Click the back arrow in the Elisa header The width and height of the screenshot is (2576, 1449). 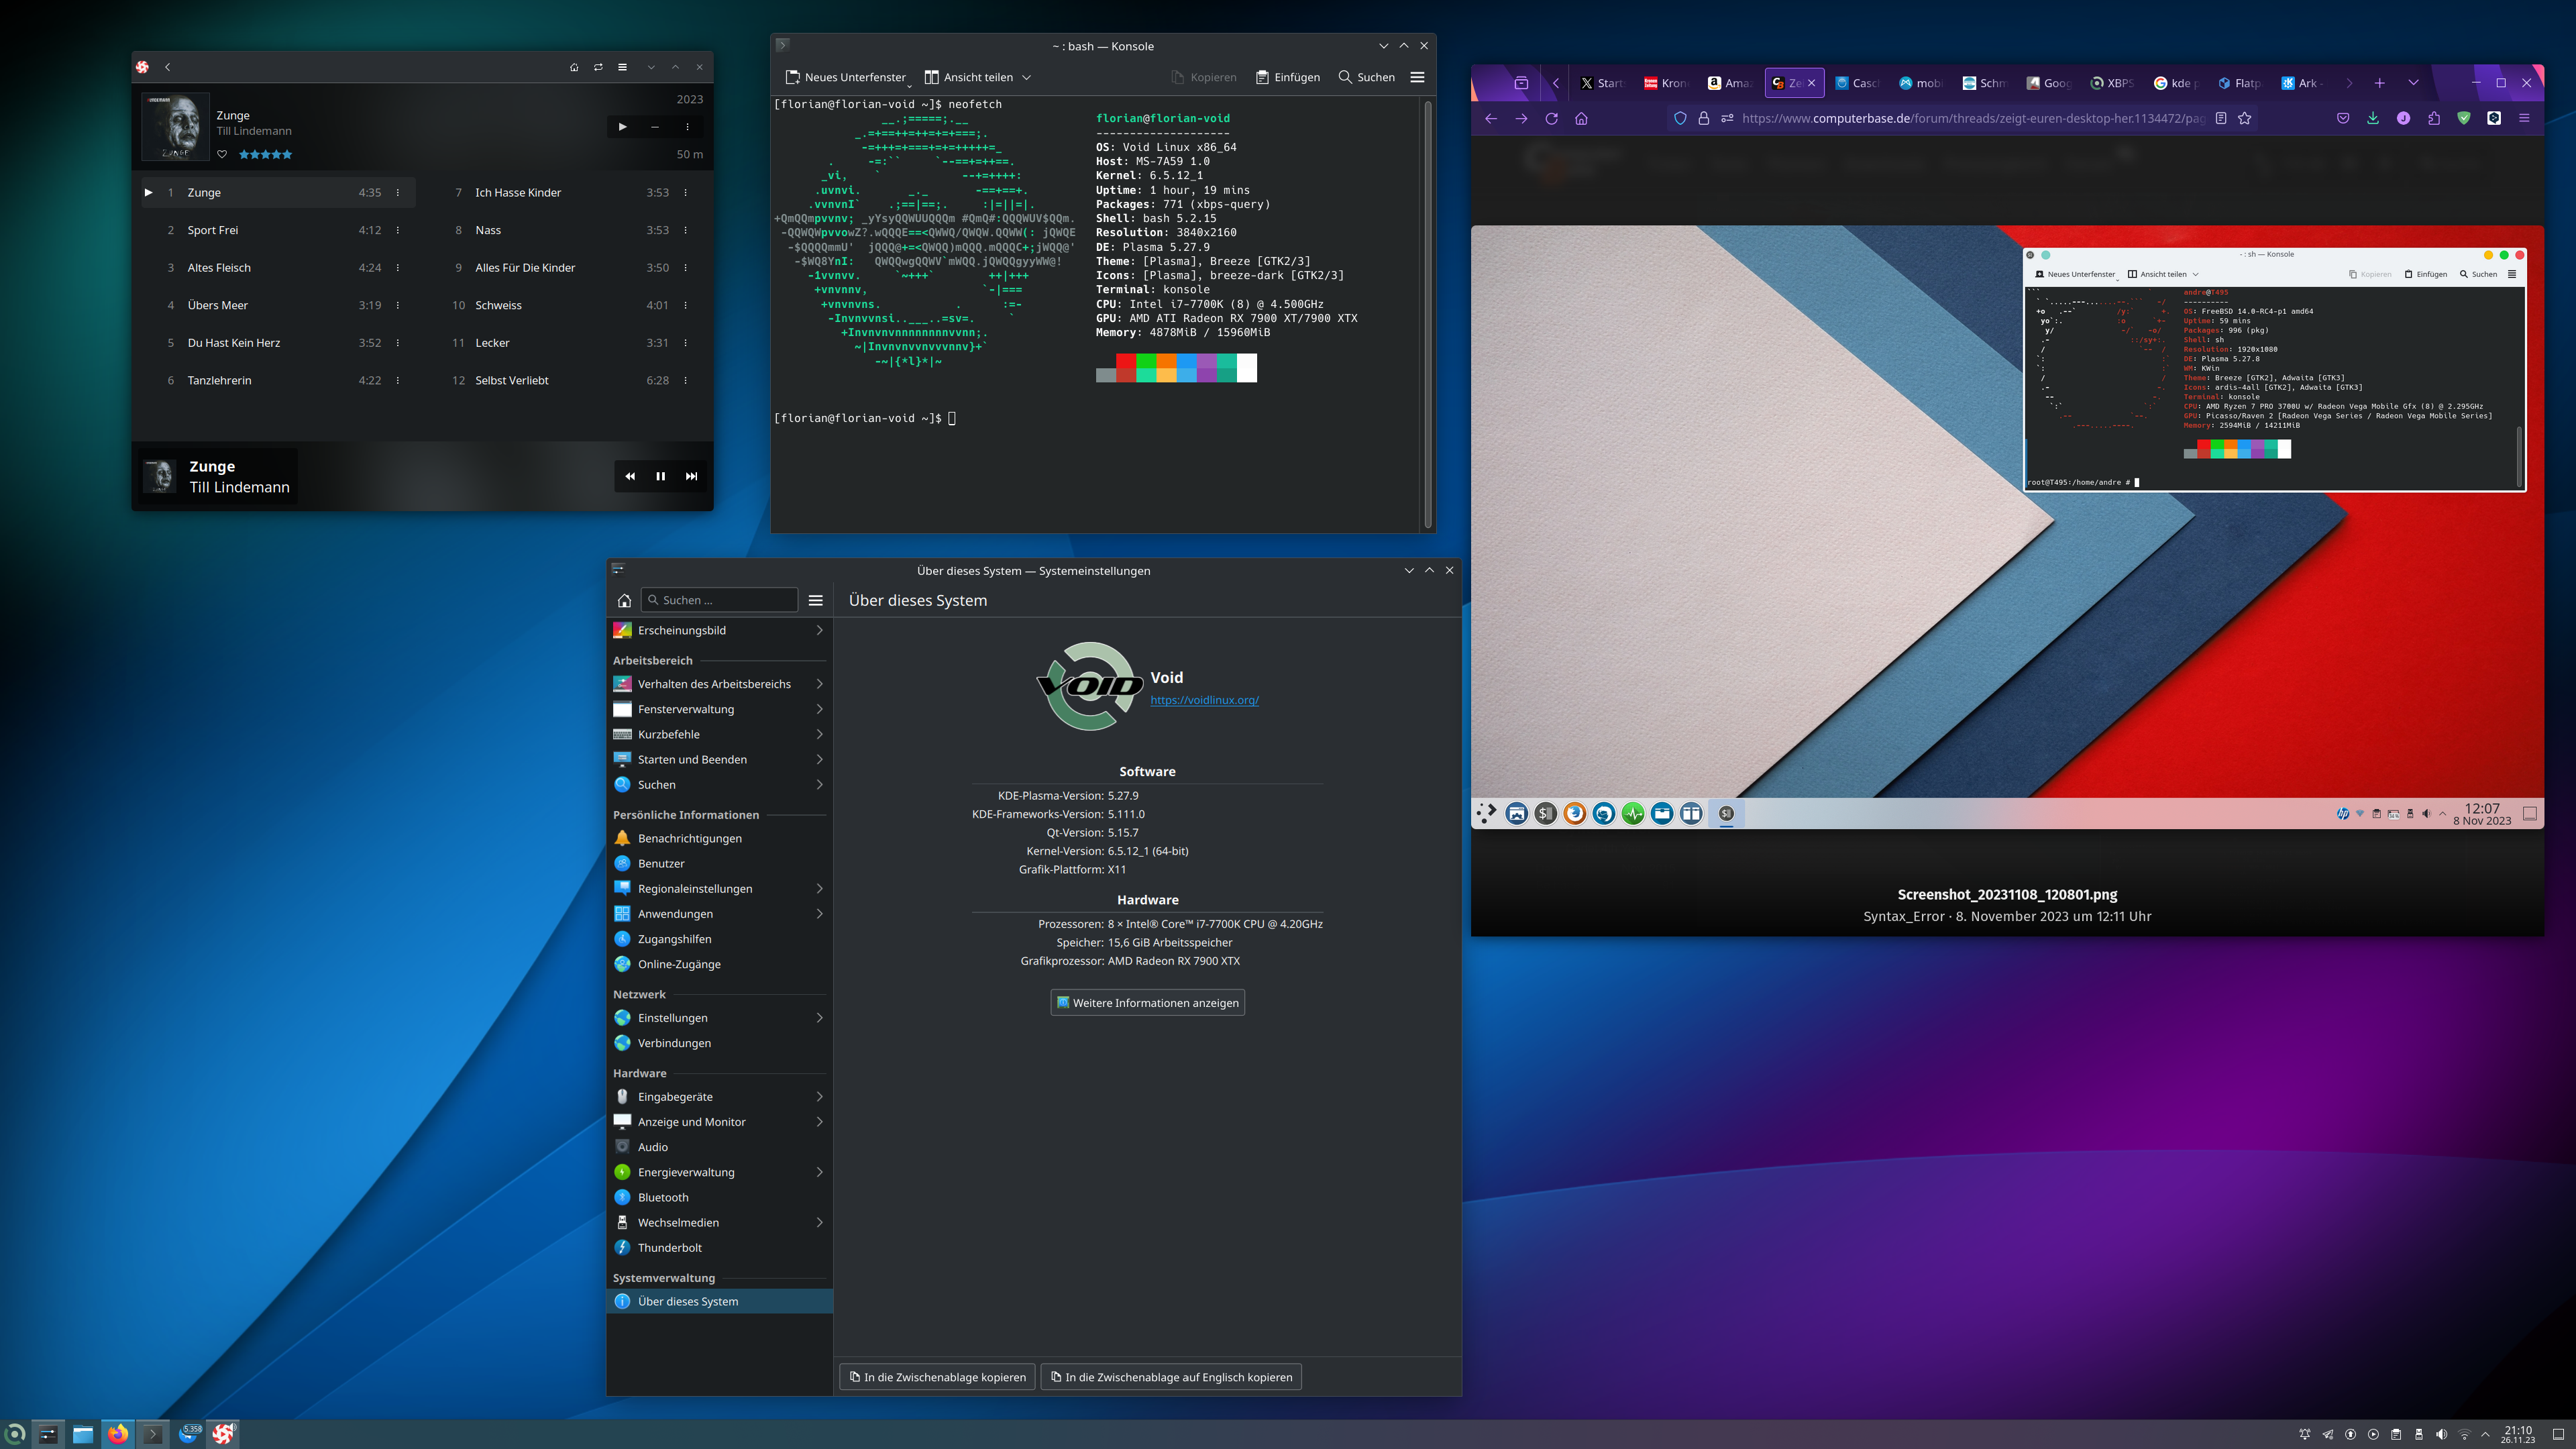[168, 67]
